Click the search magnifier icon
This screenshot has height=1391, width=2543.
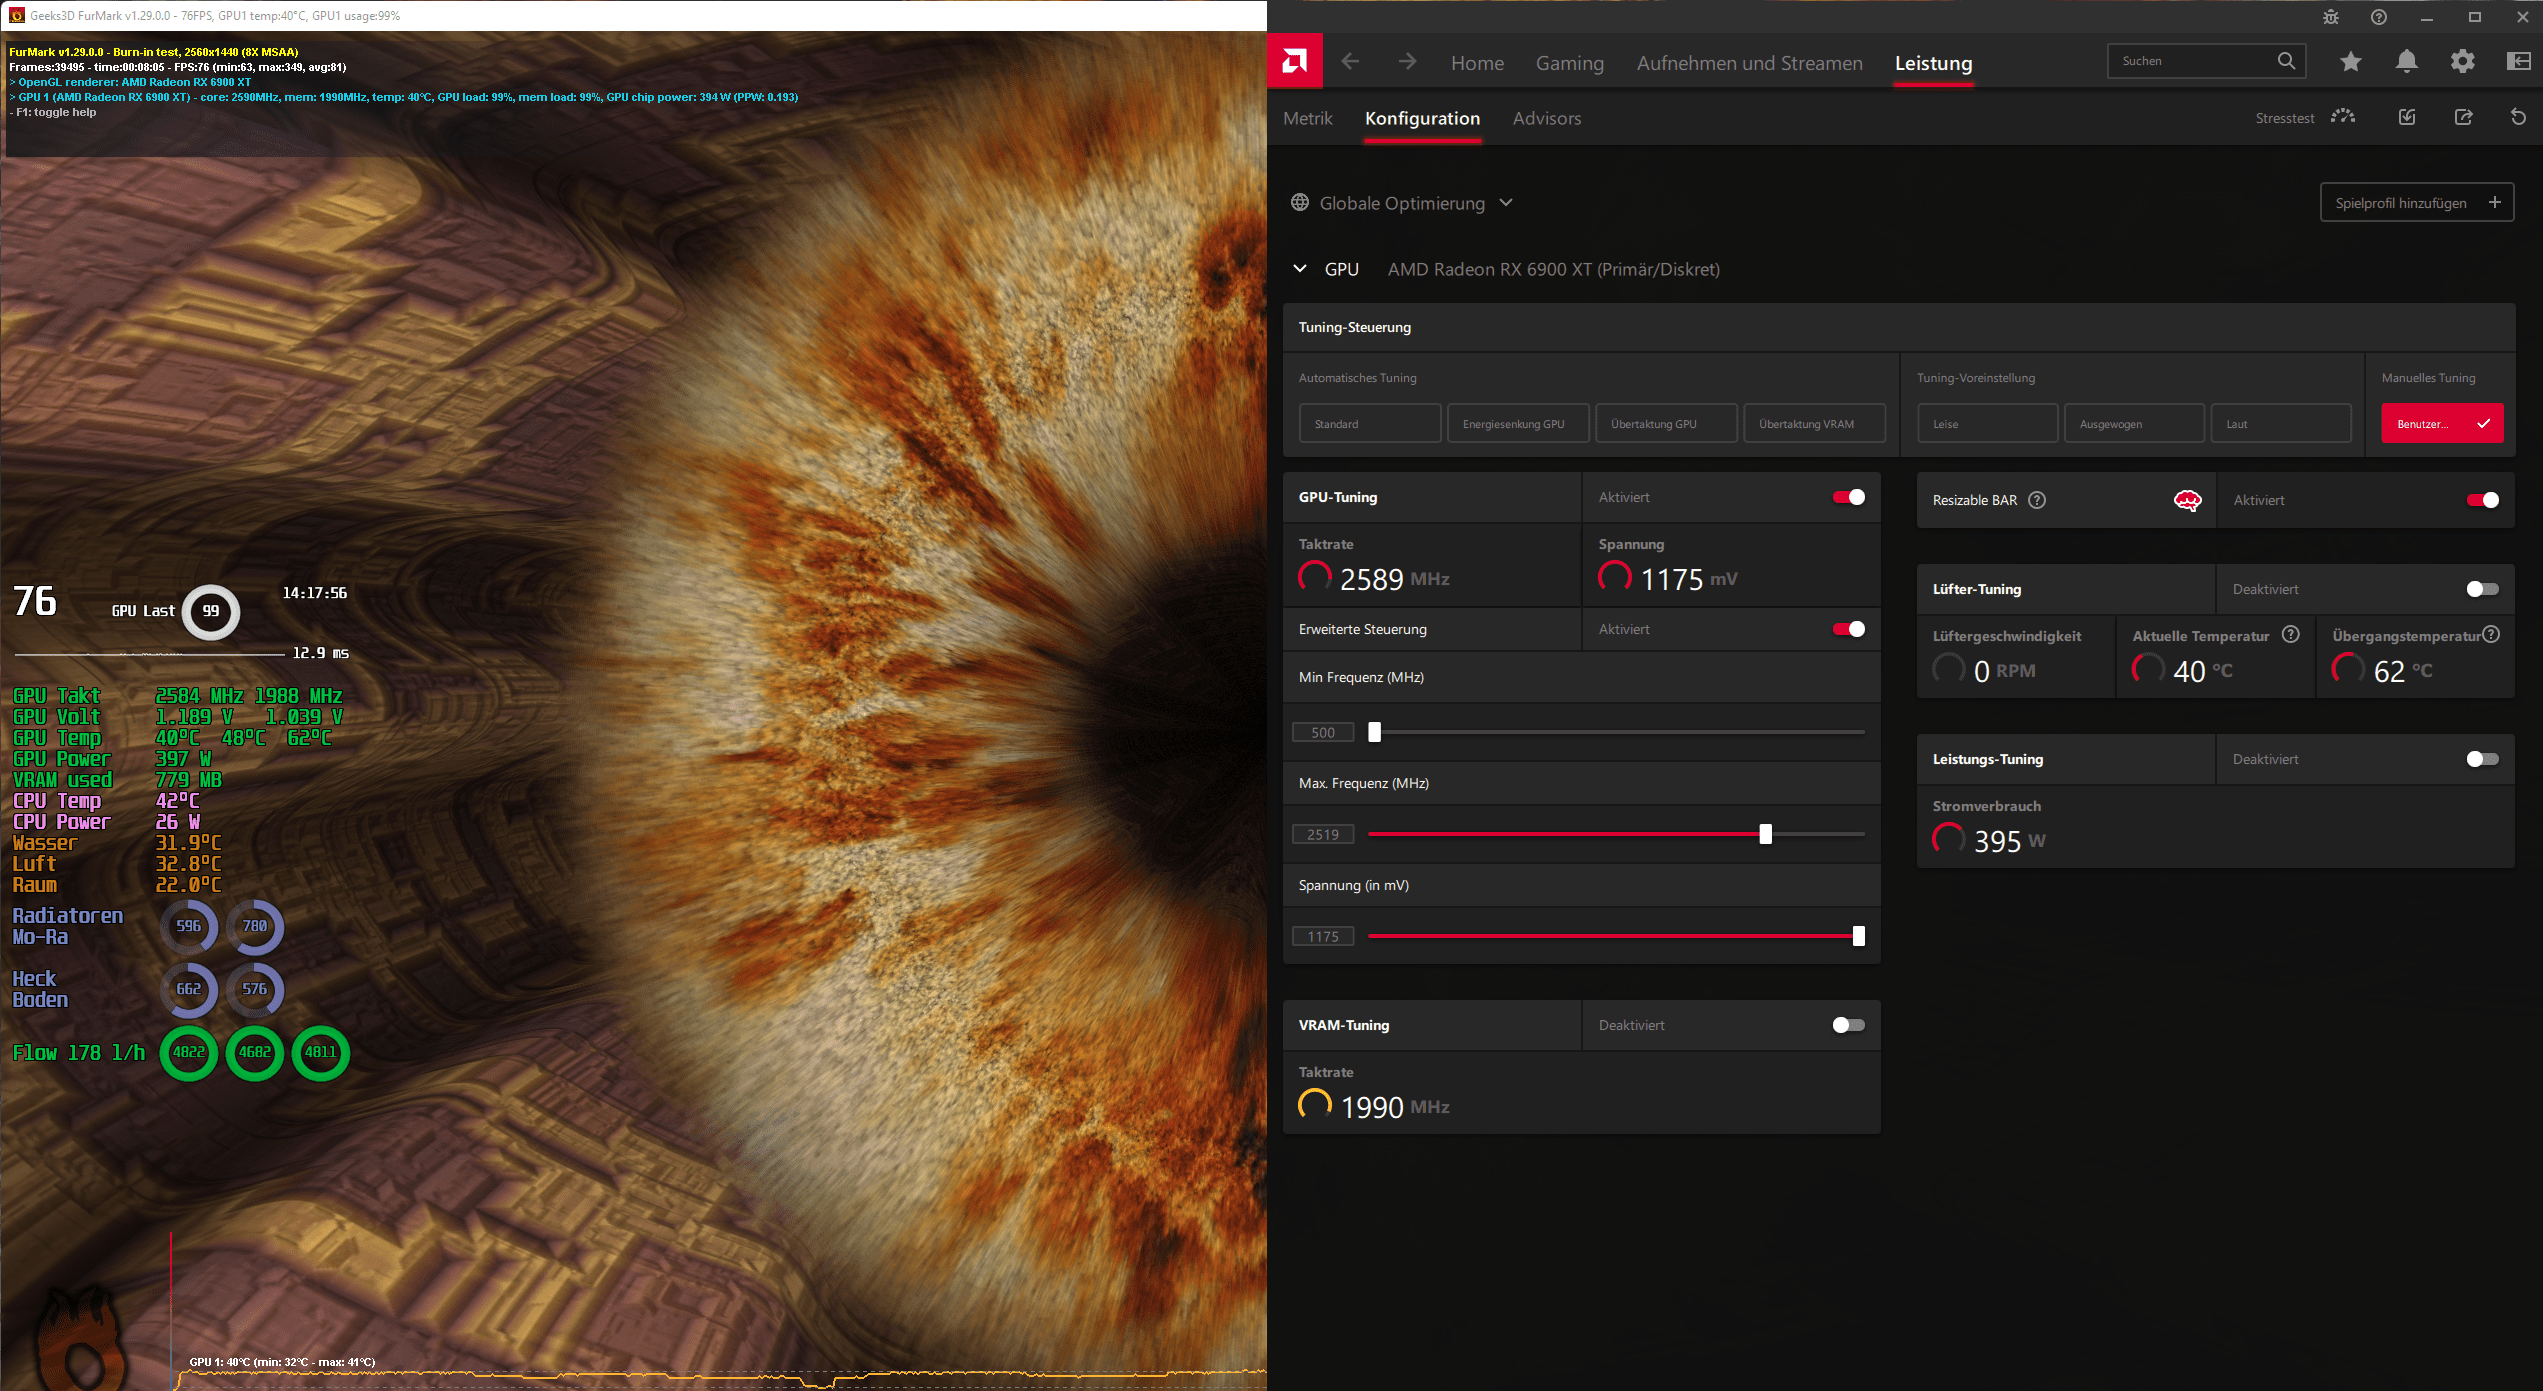(2286, 61)
